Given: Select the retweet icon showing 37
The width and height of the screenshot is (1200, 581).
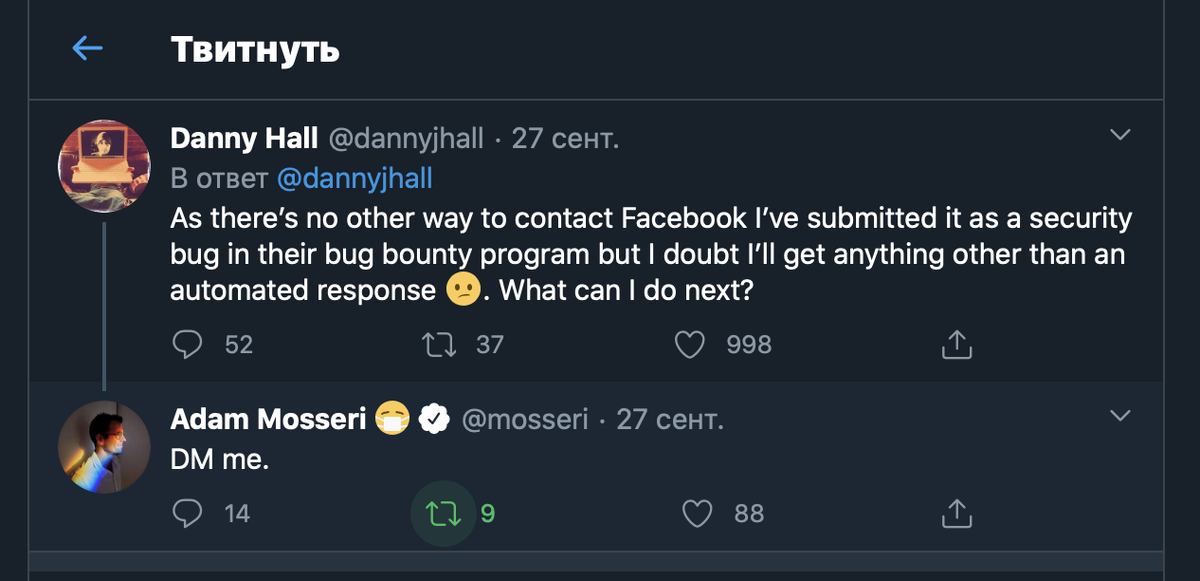Looking at the screenshot, I should click(x=439, y=343).
